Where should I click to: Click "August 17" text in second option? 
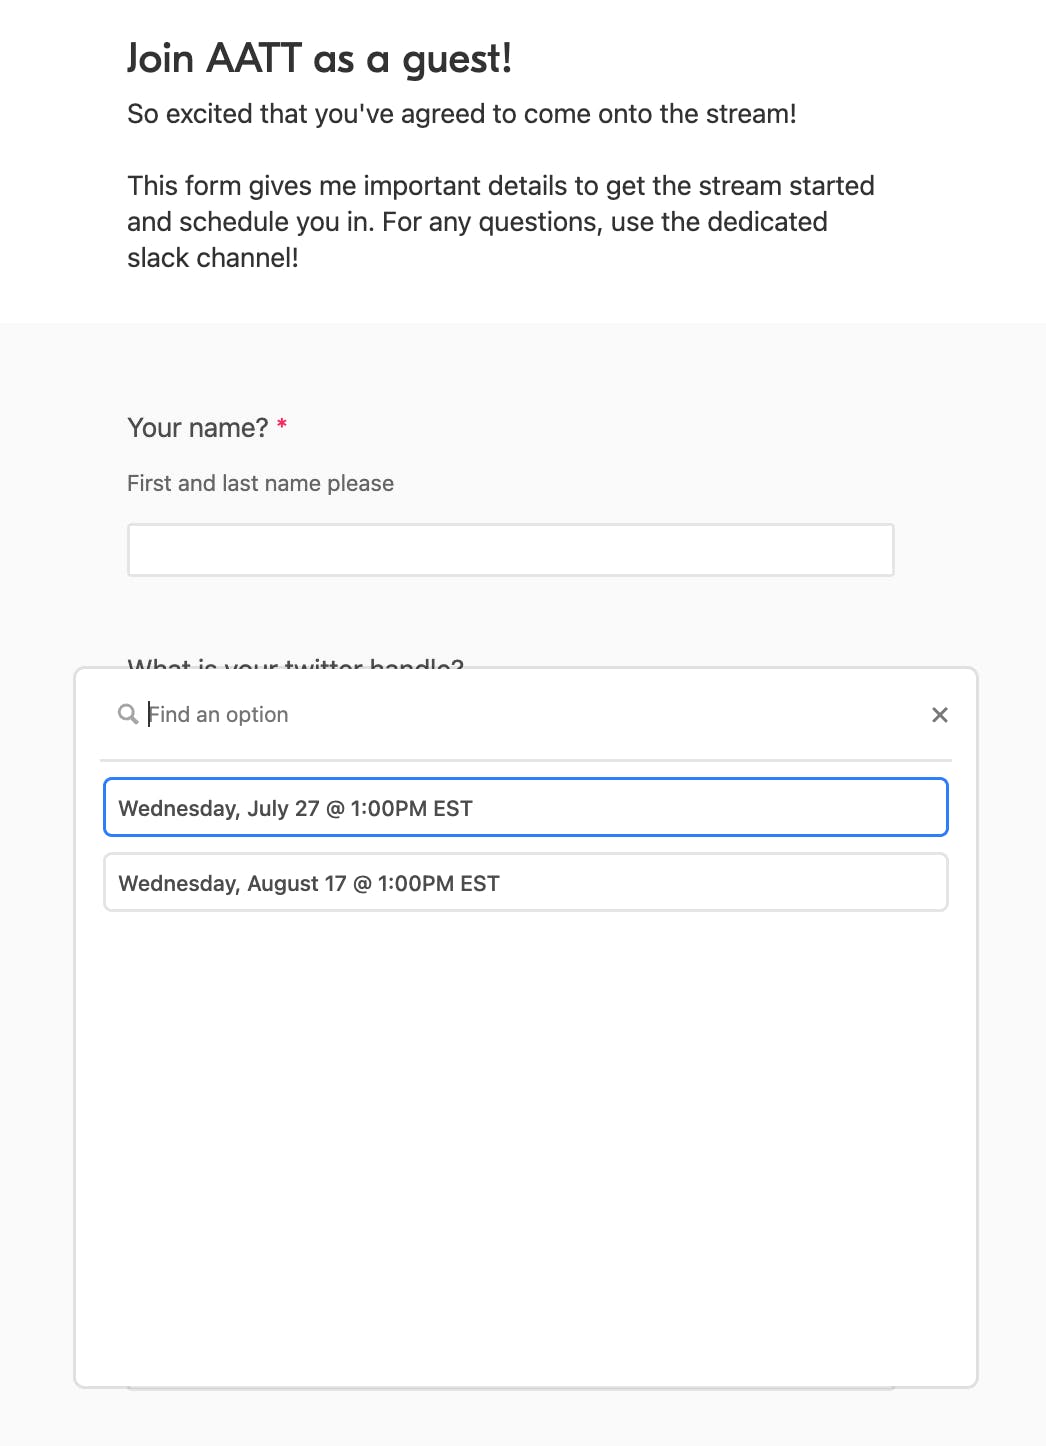(297, 883)
